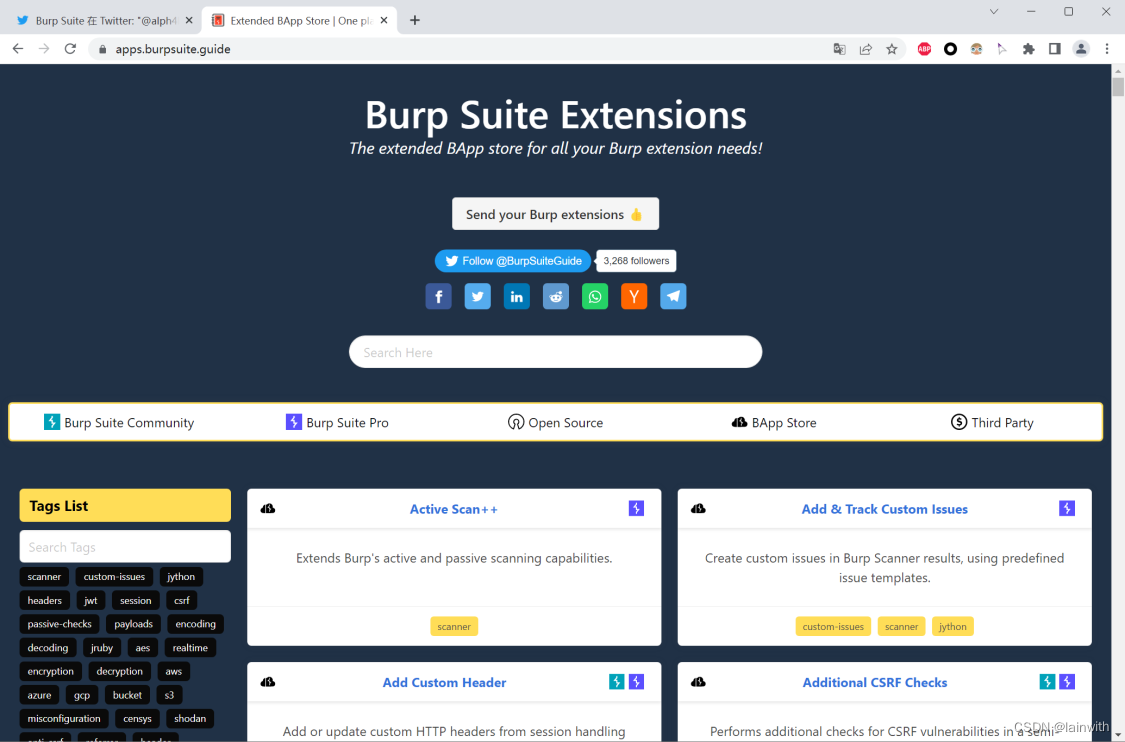Click the cloud icon on Add Custom Header card

tap(268, 682)
